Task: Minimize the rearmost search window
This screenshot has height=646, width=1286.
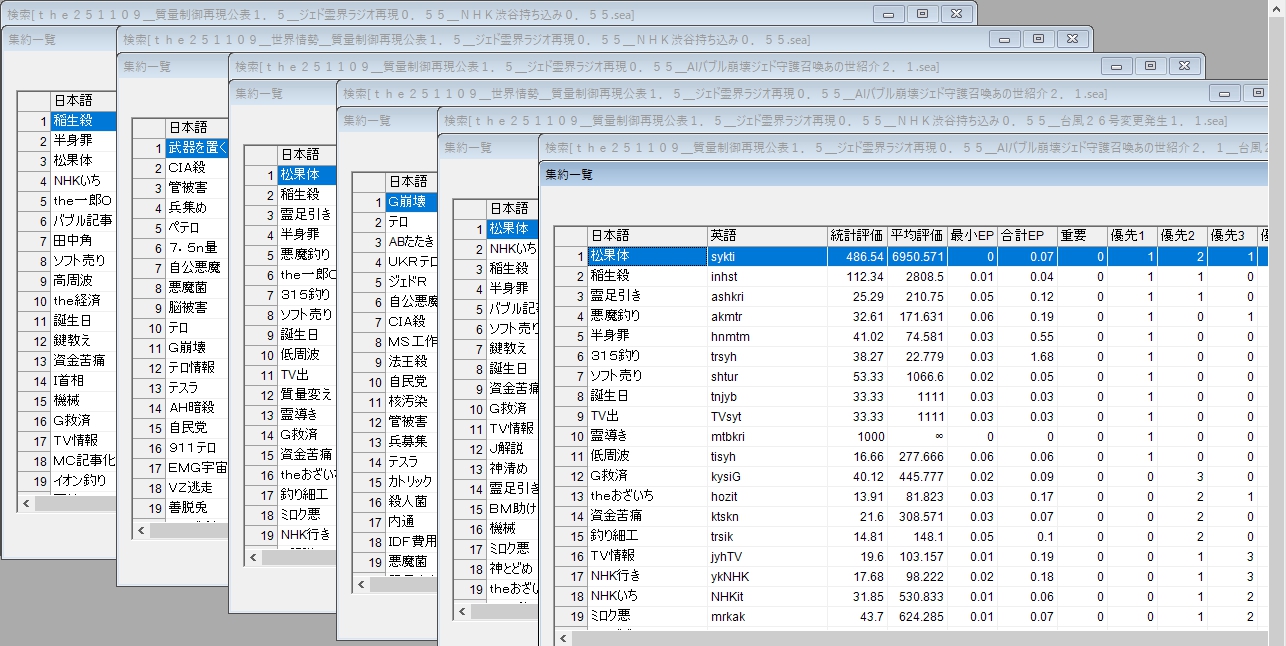Action: pyautogui.click(x=887, y=14)
